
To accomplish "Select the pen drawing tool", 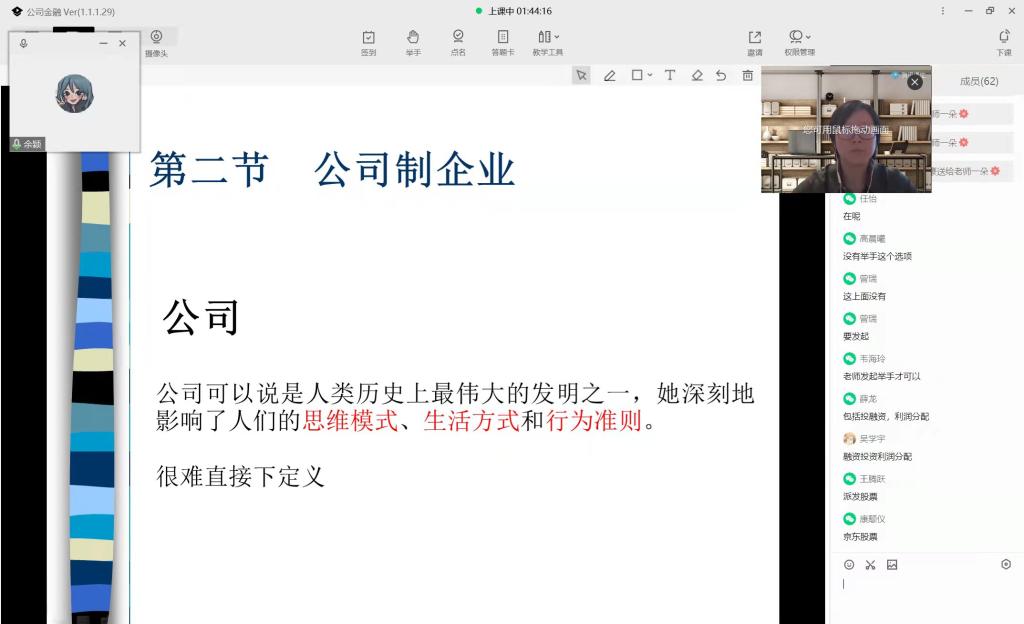I will point(609,75).
